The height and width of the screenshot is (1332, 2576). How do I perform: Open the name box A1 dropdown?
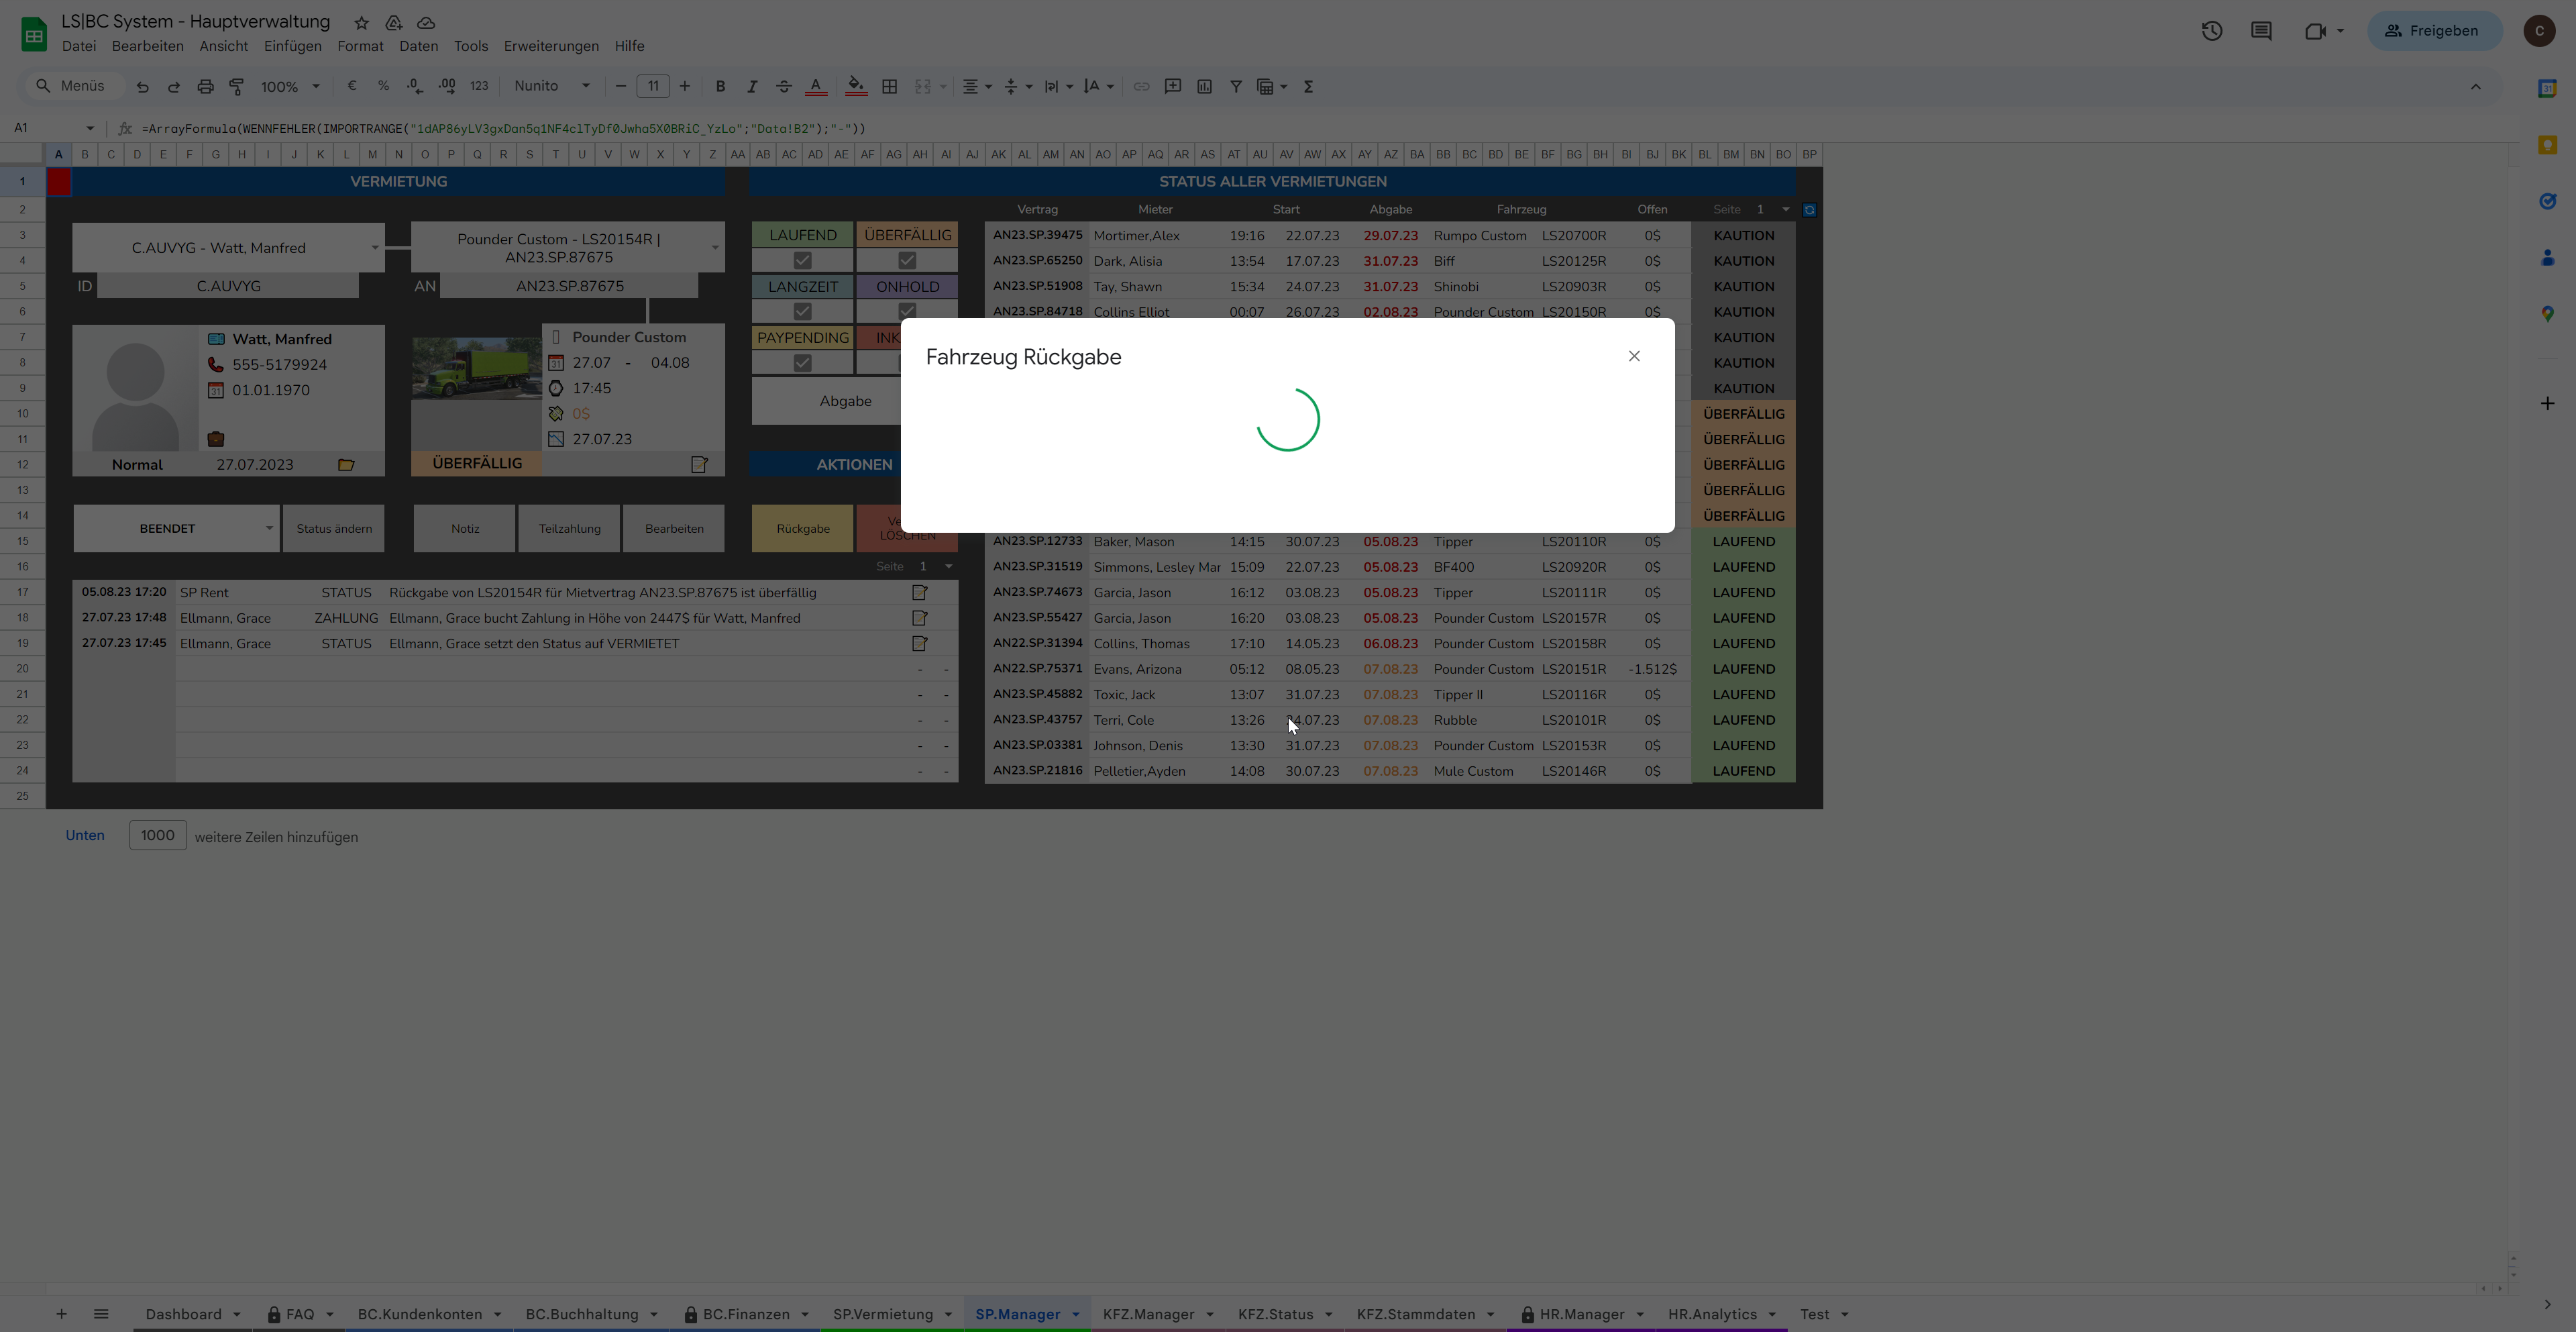pyautogui.click(x=90, y=128)
